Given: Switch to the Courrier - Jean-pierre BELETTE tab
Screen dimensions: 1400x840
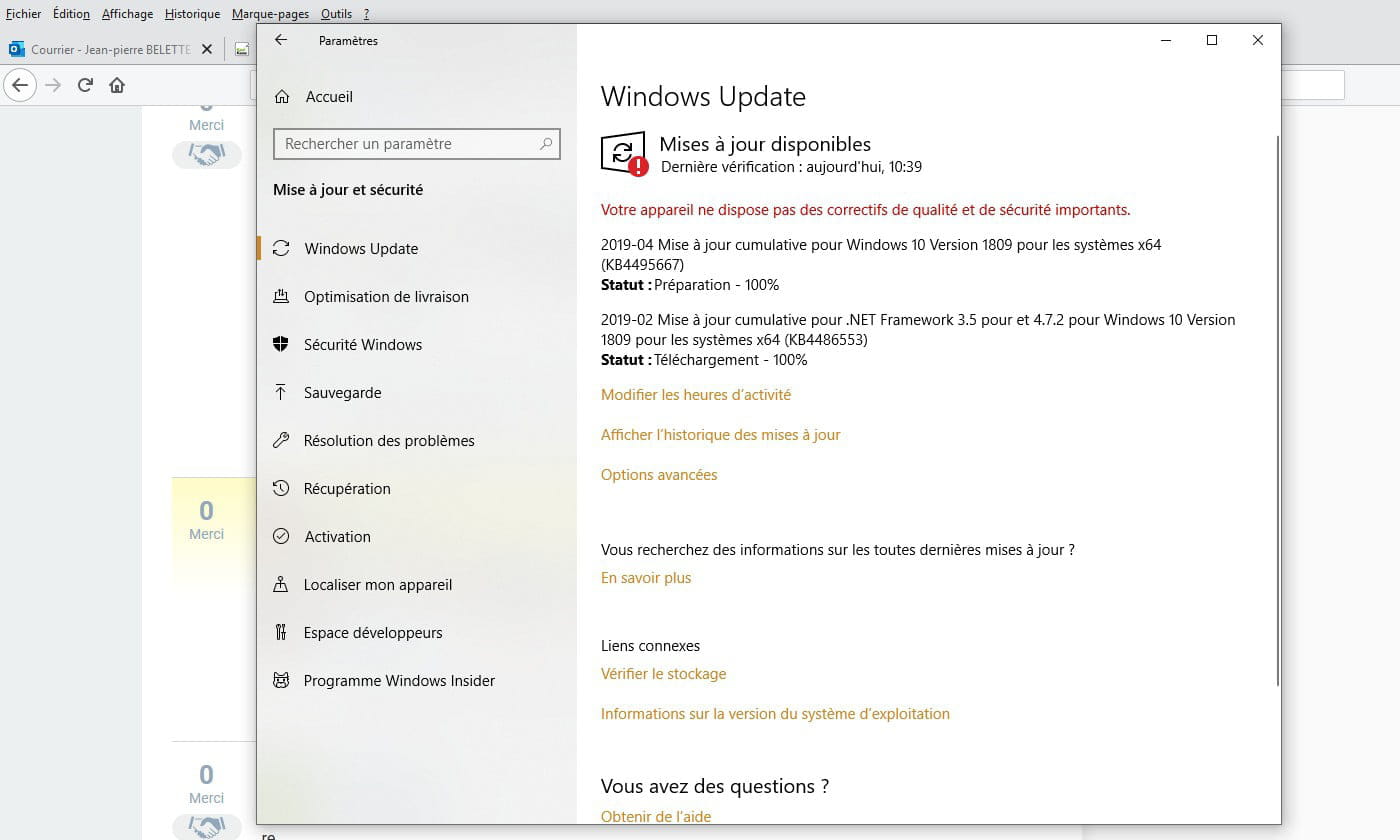Looking at the screenshot, I should (x=110, y=49).
